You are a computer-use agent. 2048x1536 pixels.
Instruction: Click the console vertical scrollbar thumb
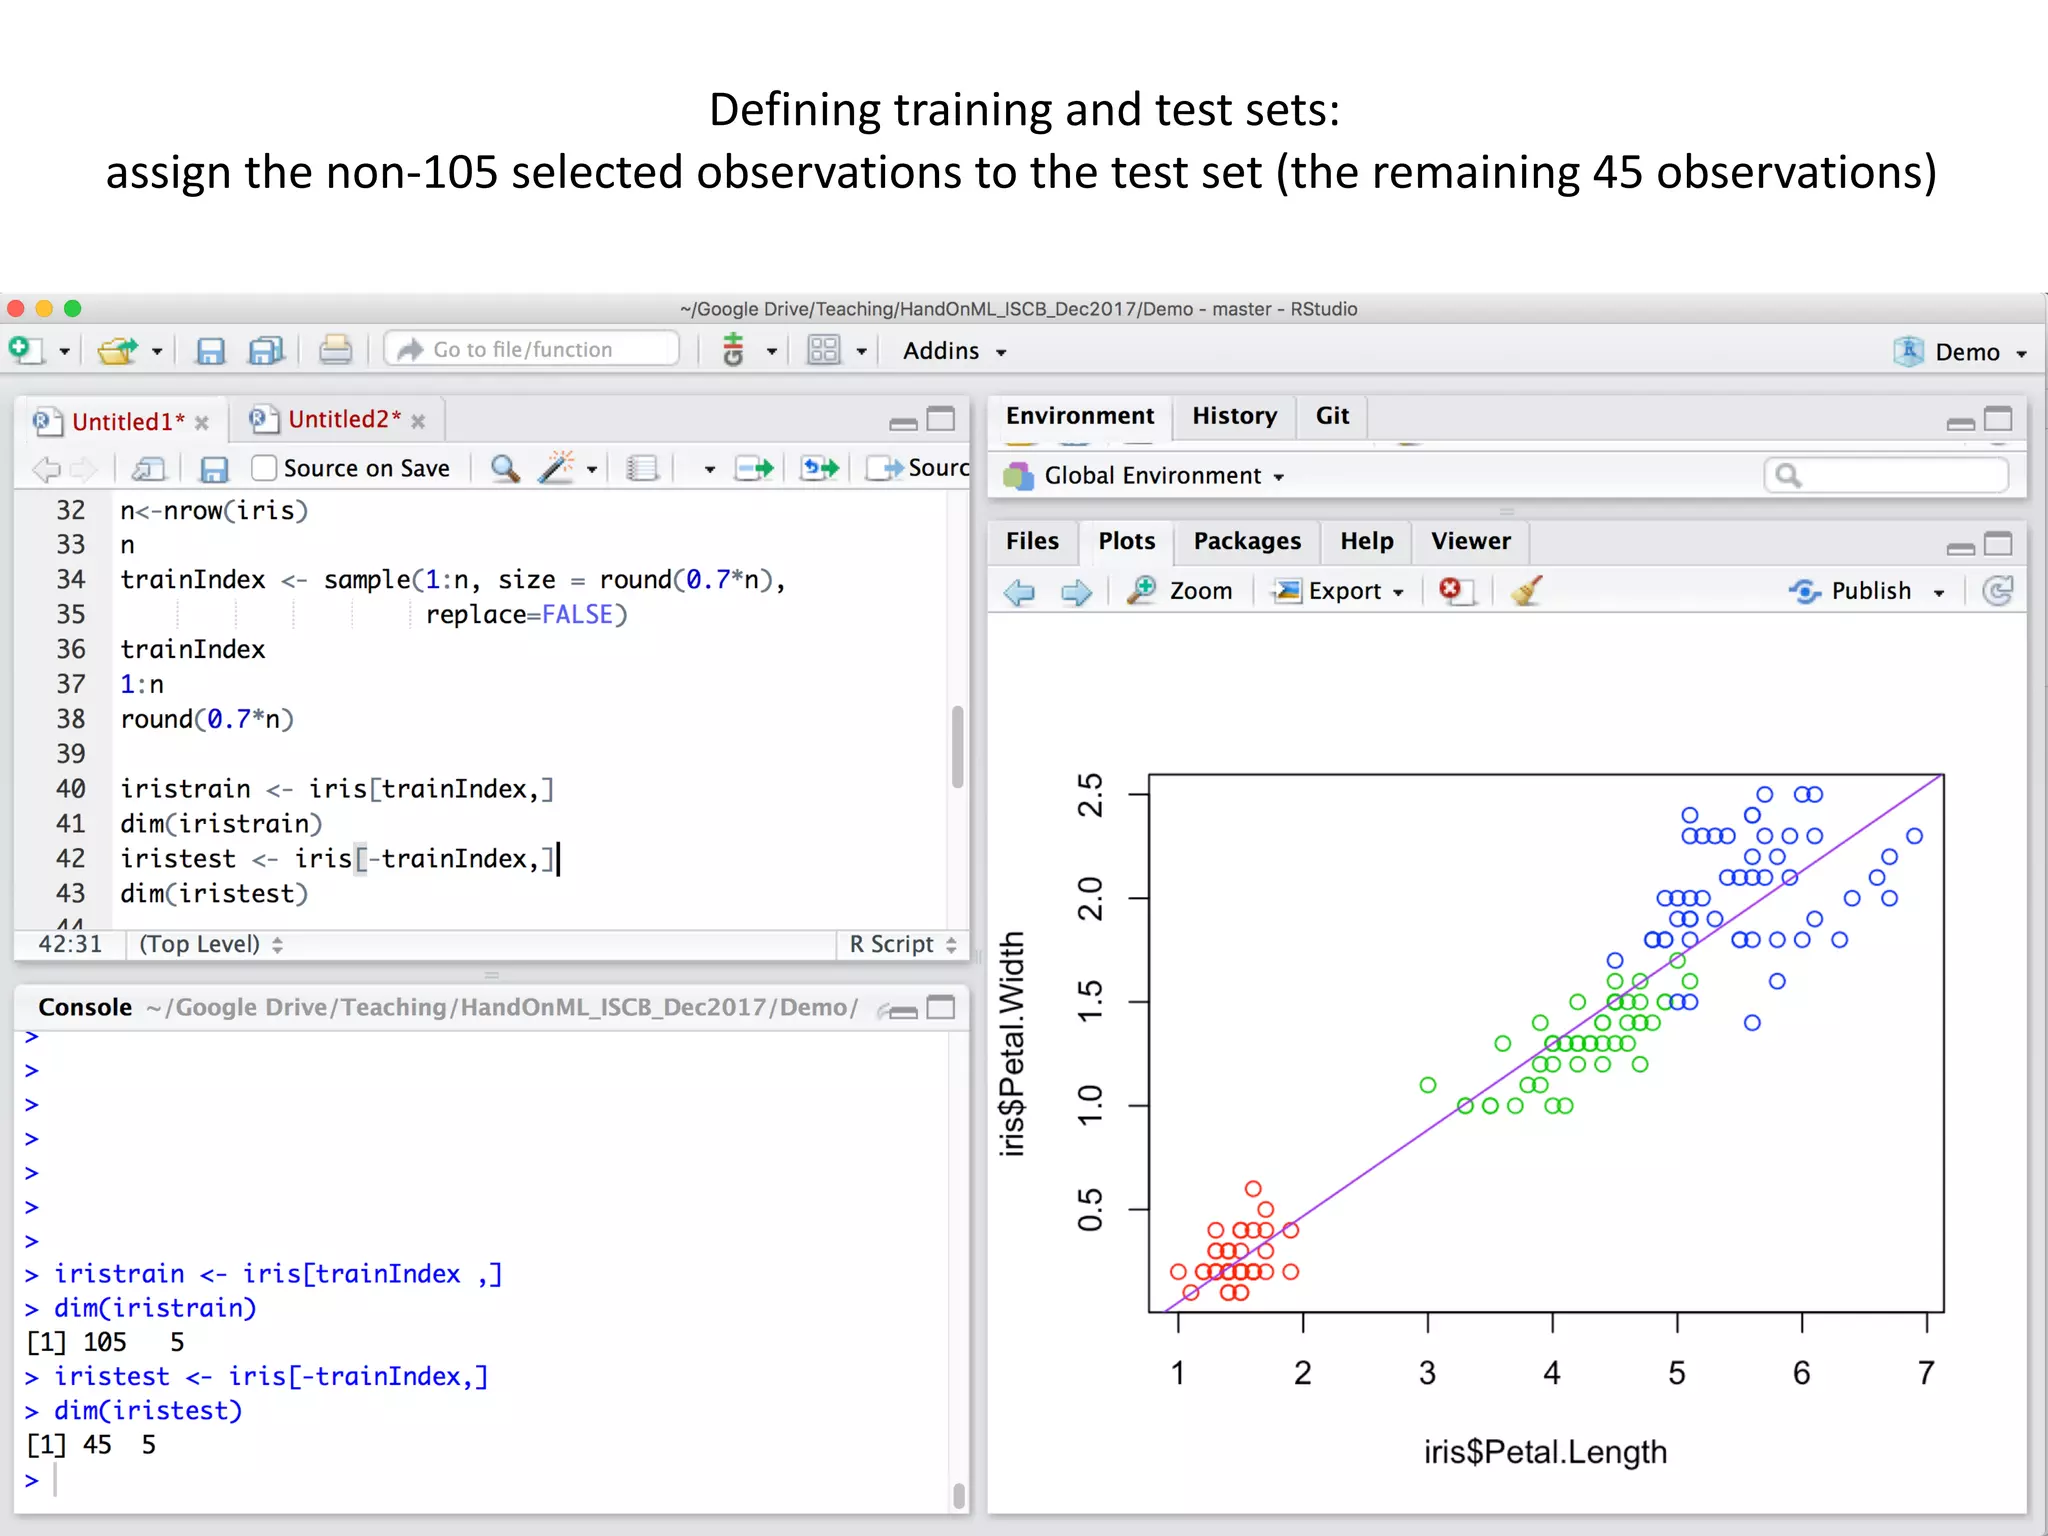959,1496
